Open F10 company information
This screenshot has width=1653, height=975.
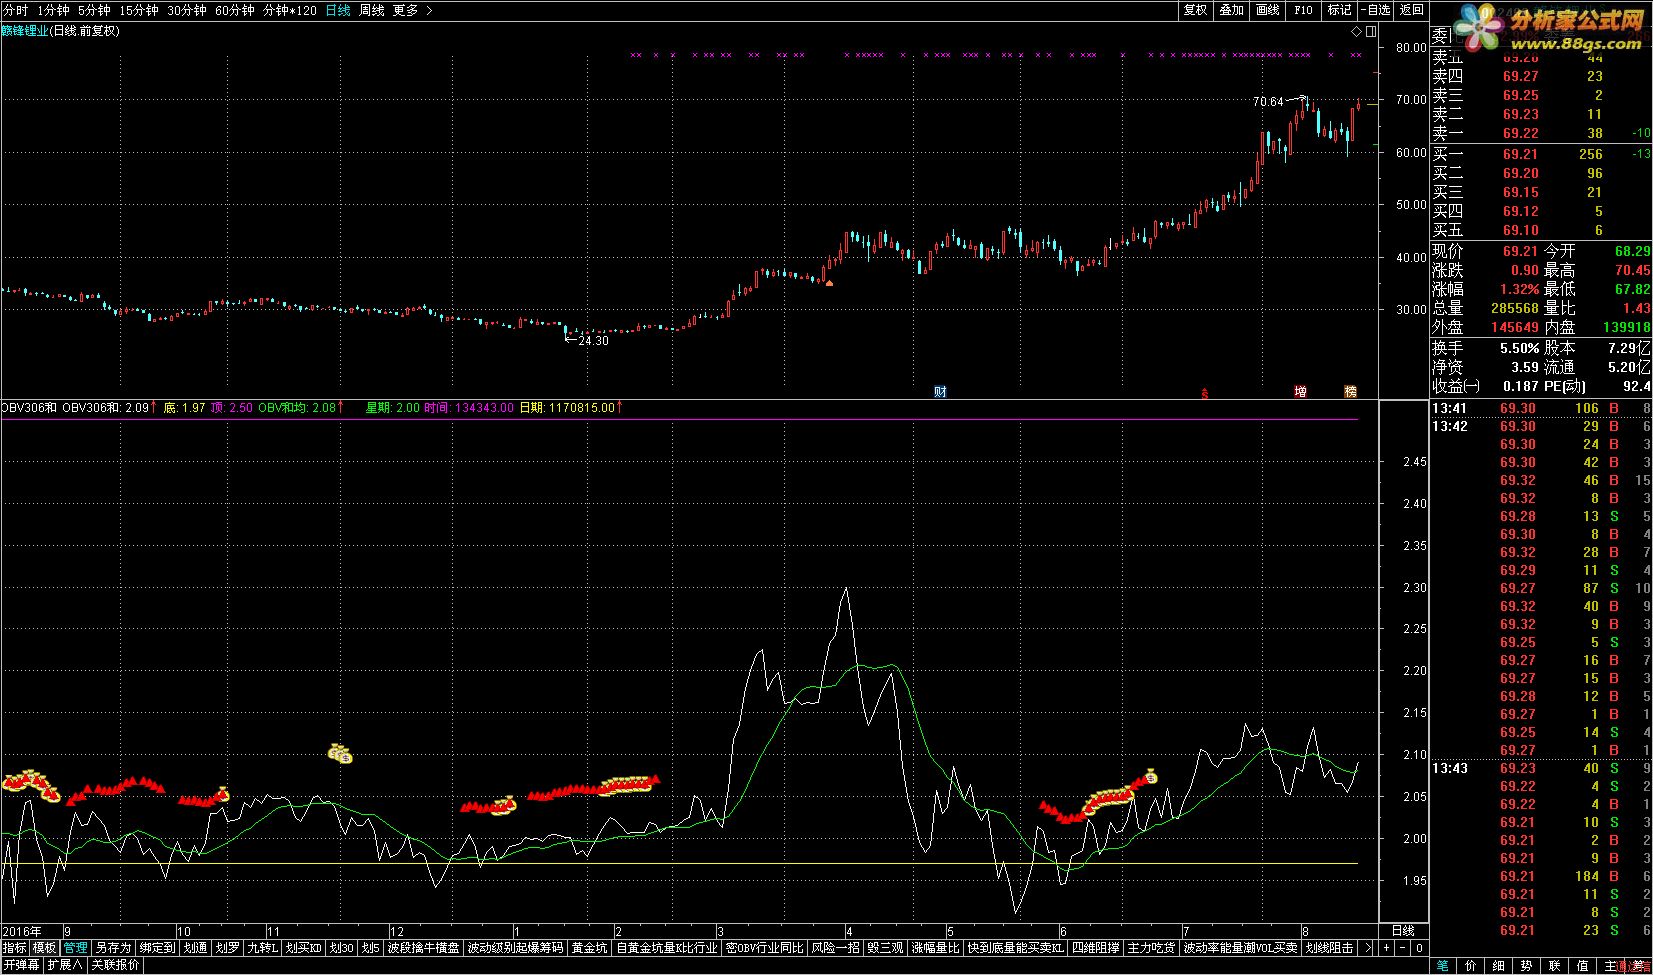point(1303,10)
